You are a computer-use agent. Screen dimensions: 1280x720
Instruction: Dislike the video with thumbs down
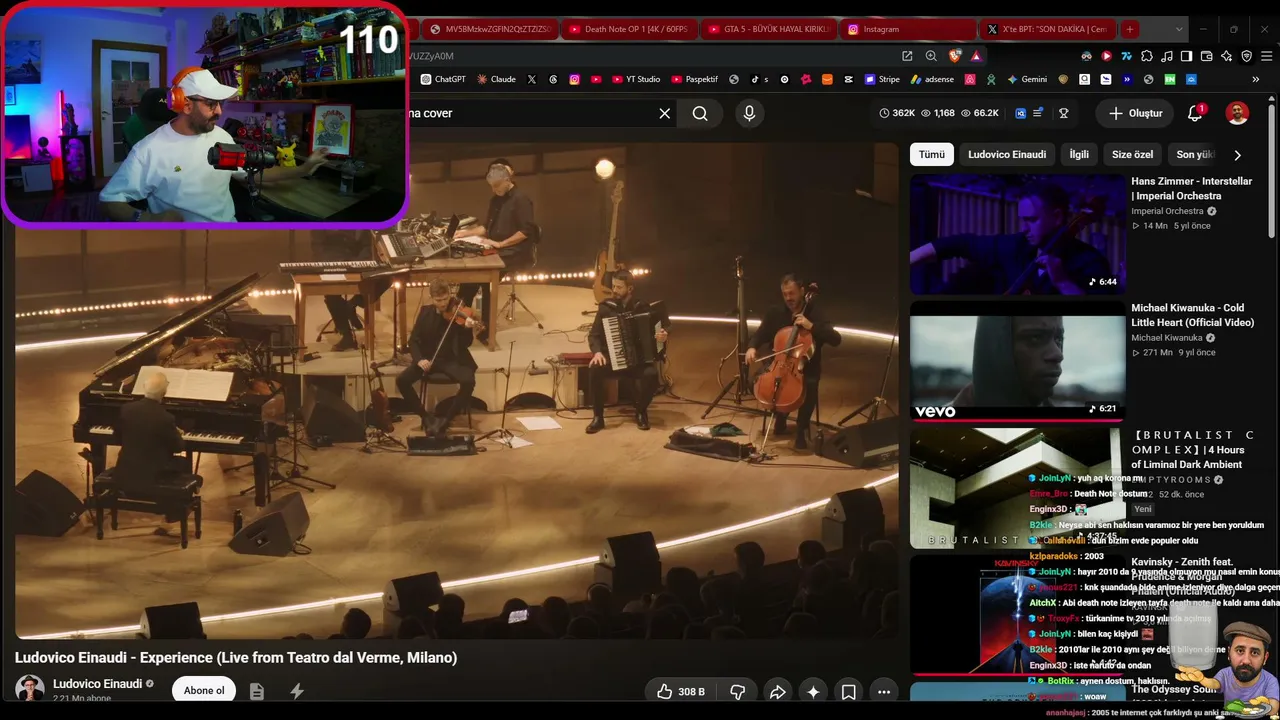[738, 691]
